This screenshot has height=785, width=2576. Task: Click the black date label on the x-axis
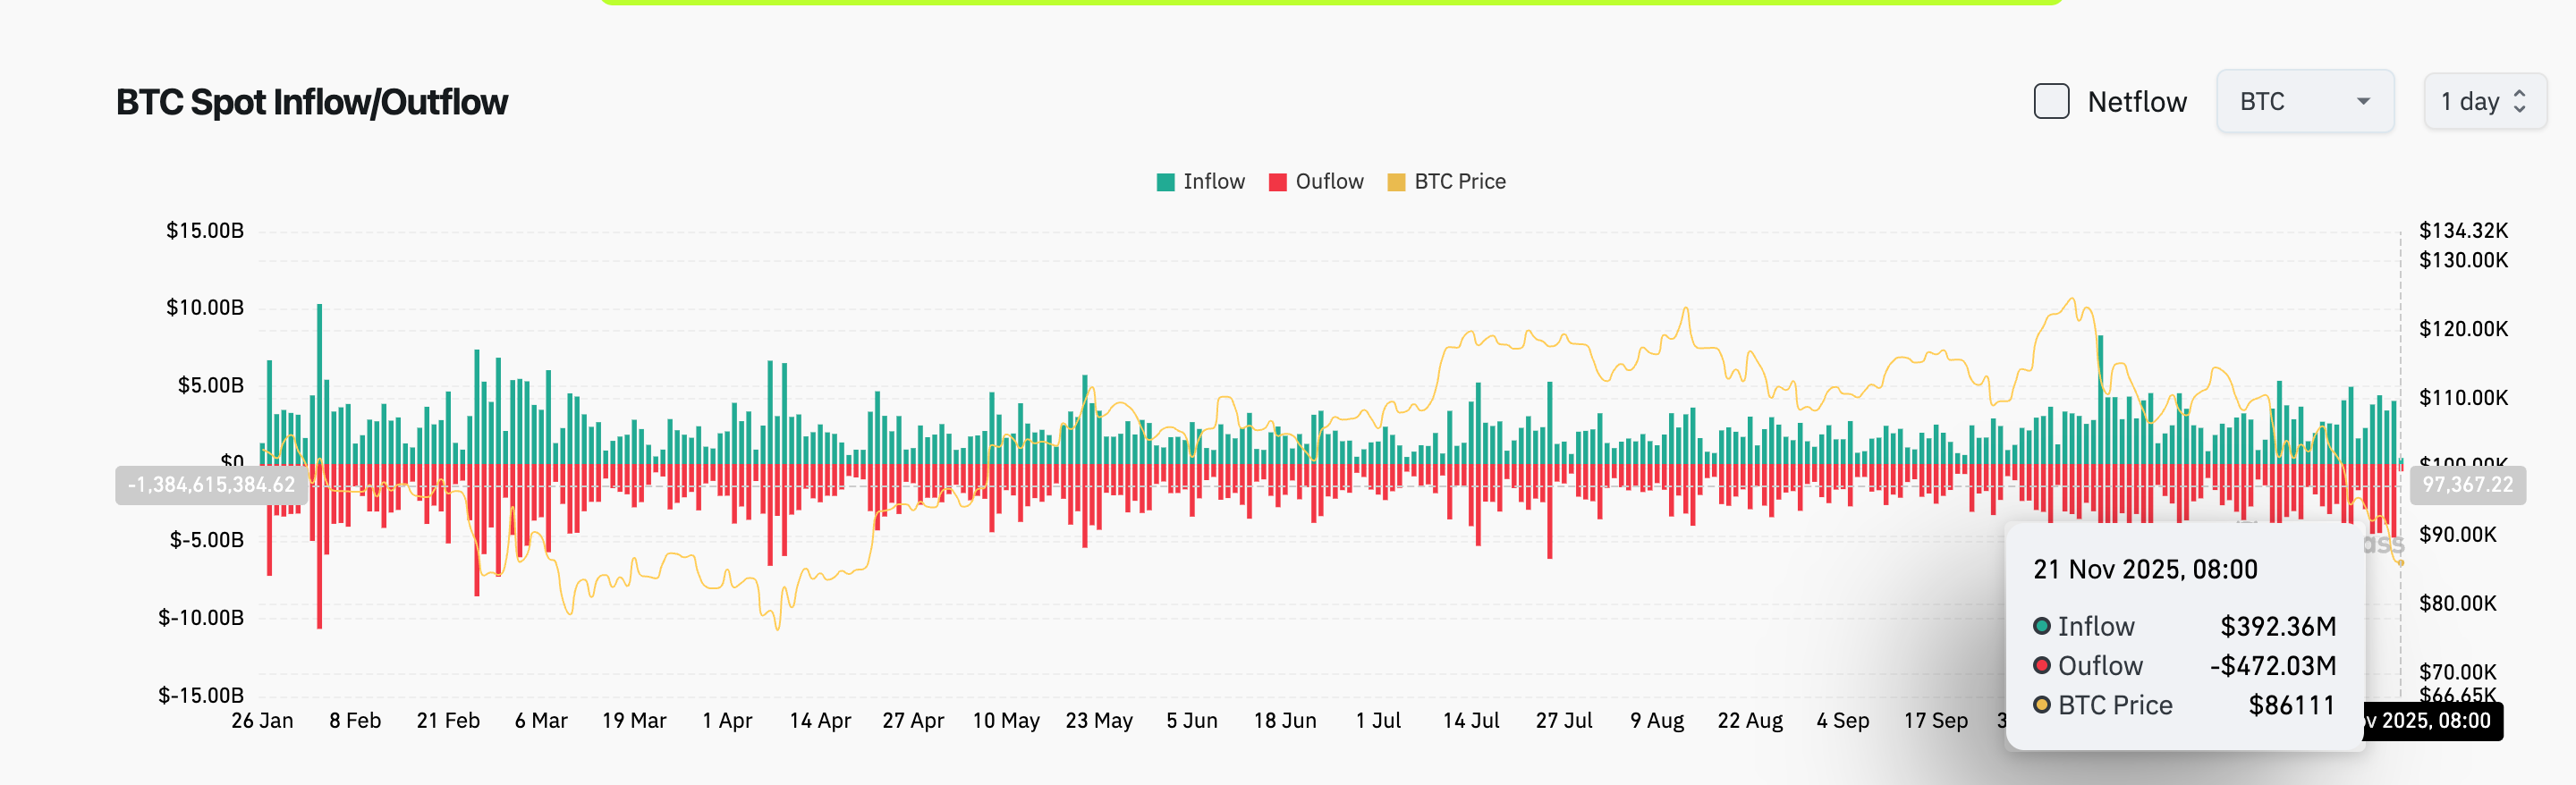[x=2434, y=721]
